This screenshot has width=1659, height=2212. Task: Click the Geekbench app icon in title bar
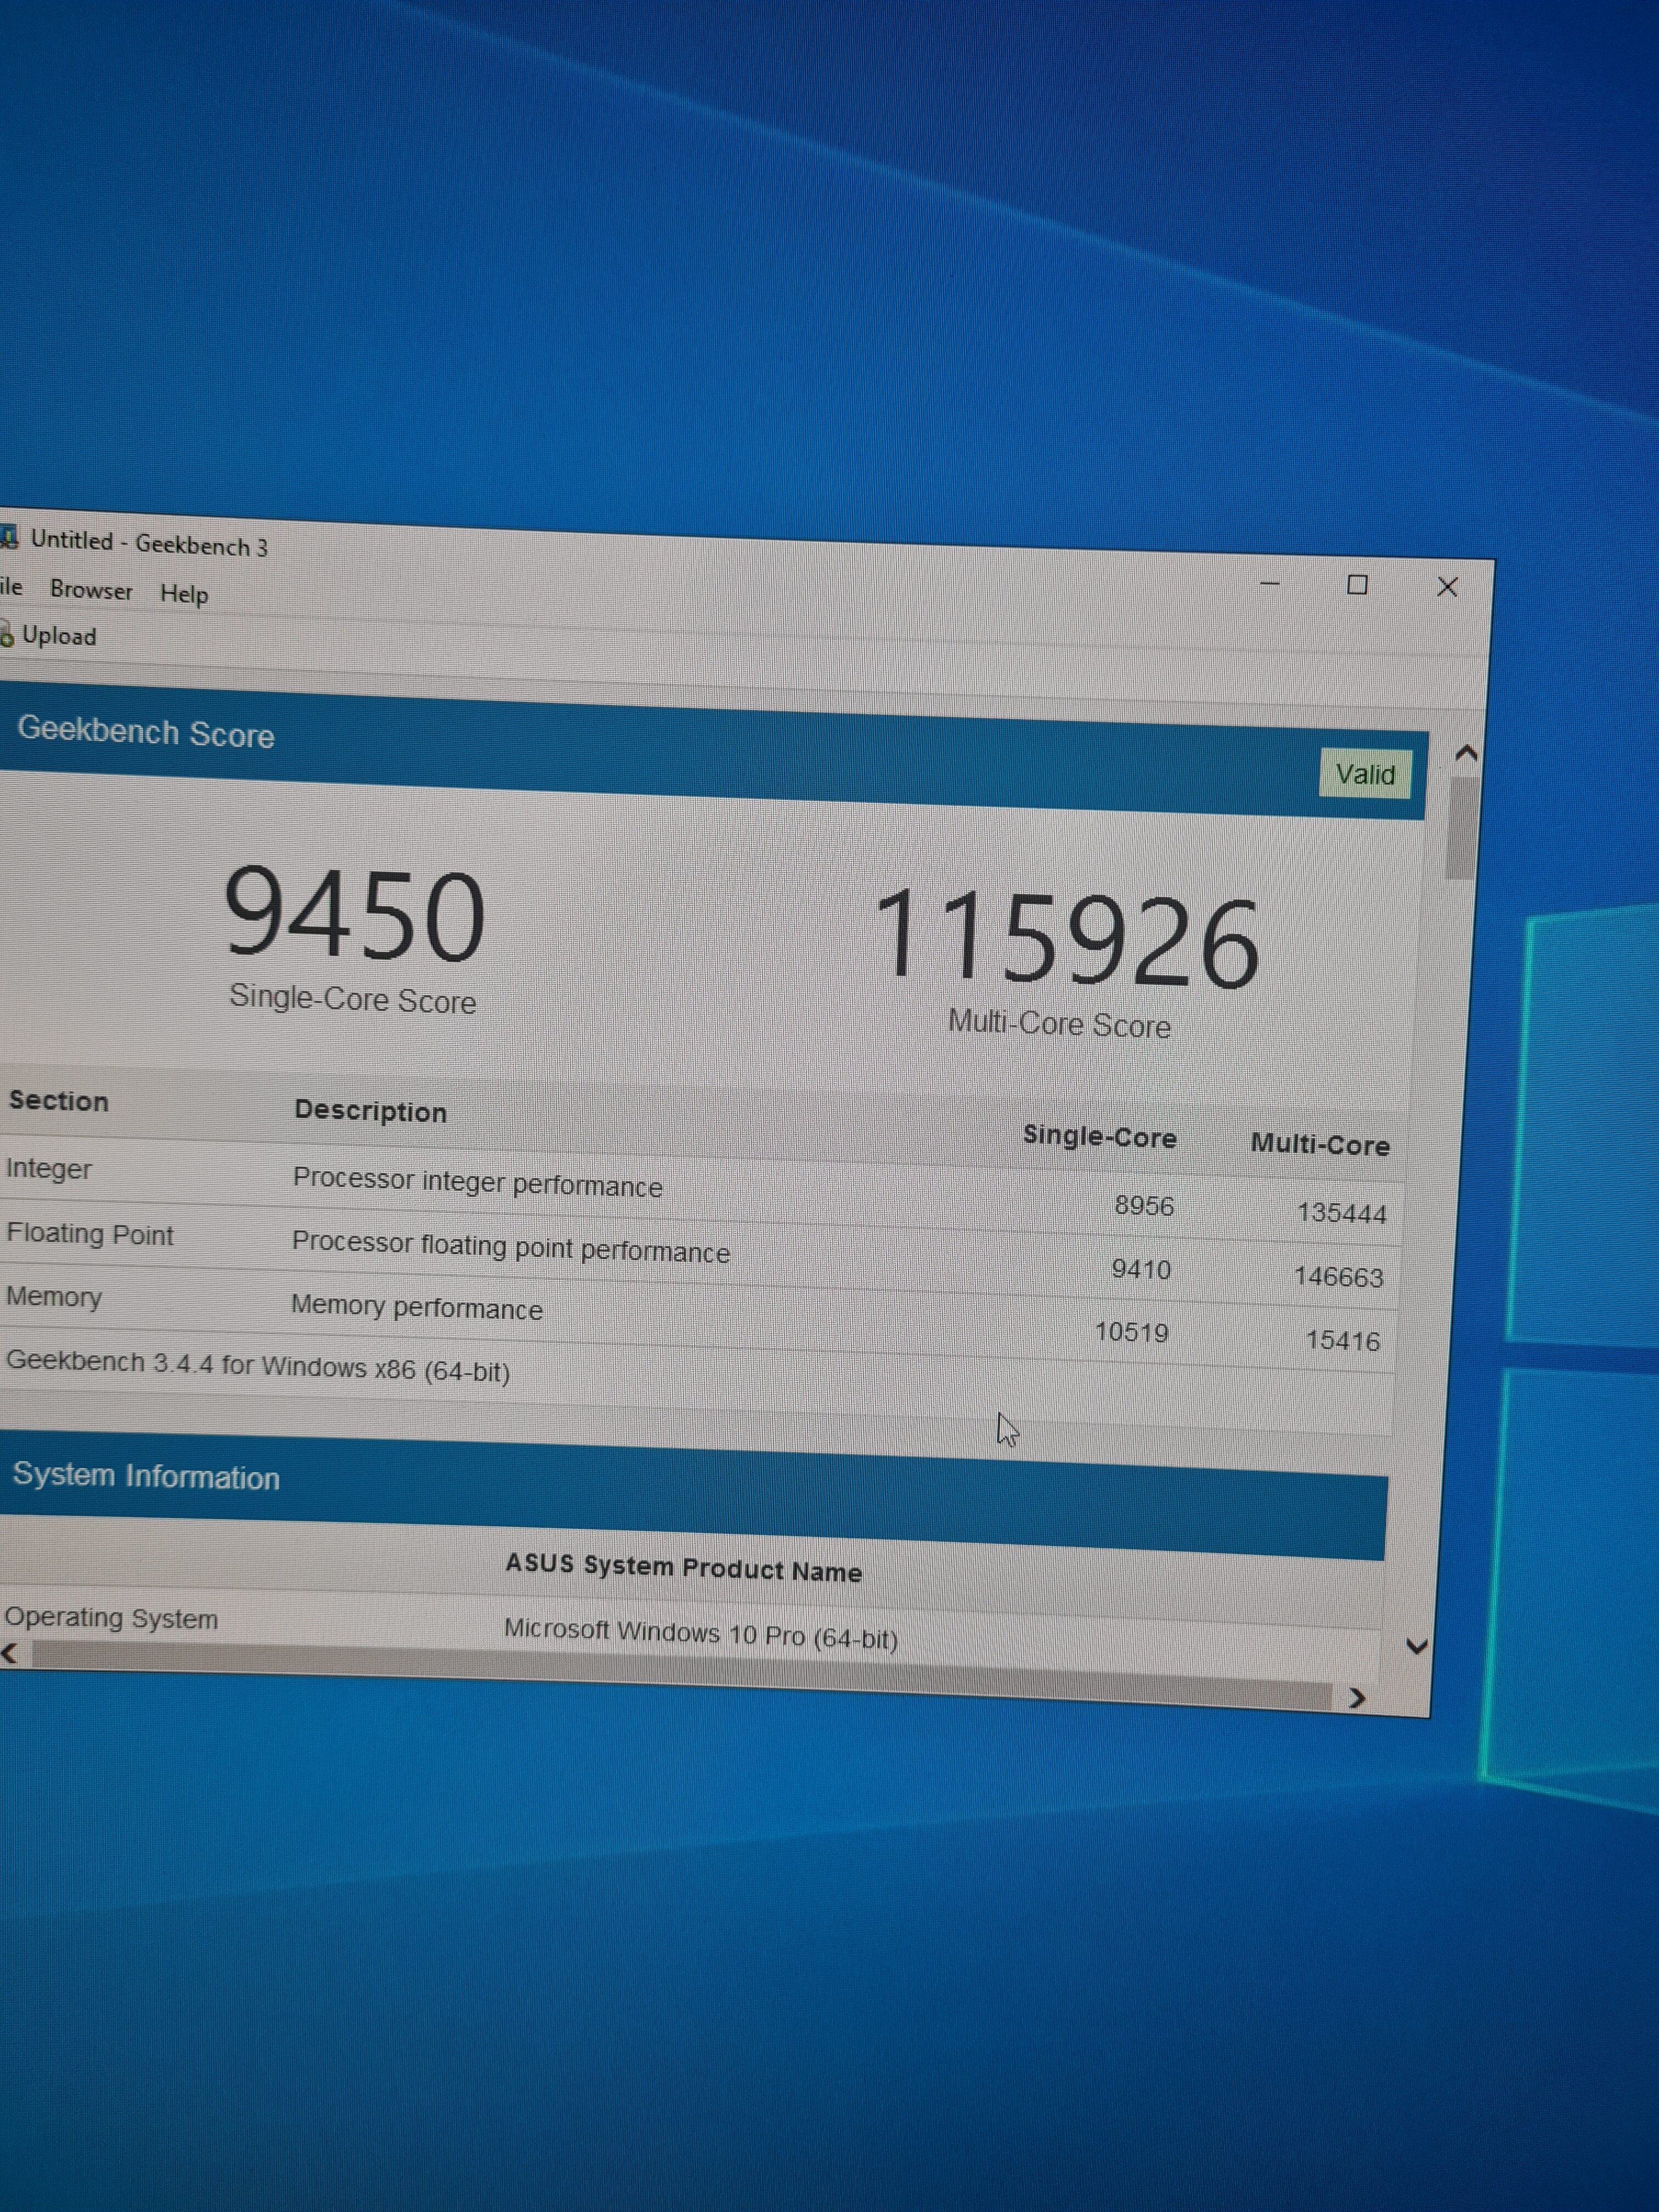coord(9,538)
